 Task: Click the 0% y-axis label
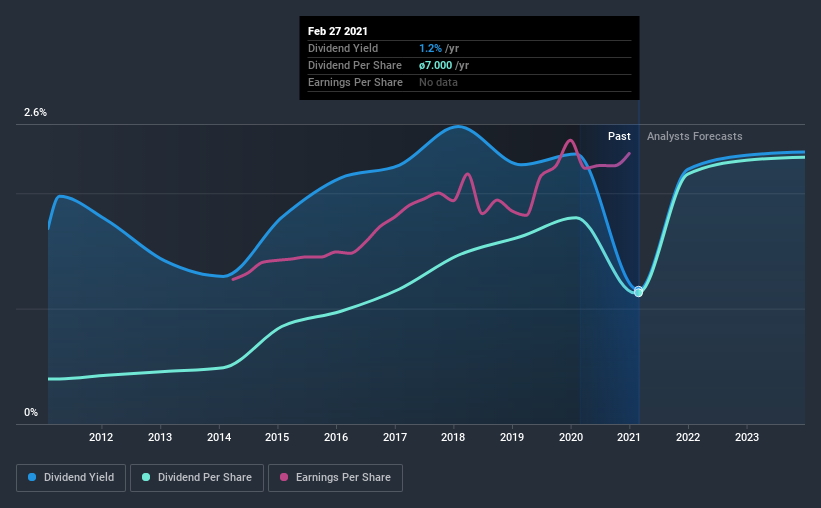pos(31,412)
